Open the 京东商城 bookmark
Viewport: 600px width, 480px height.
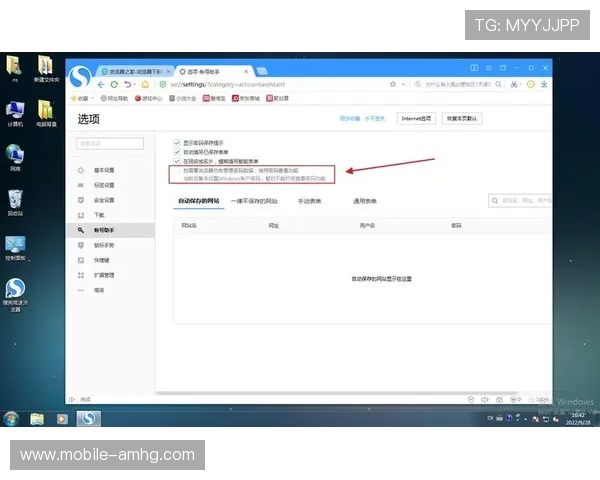coord(246,98)
